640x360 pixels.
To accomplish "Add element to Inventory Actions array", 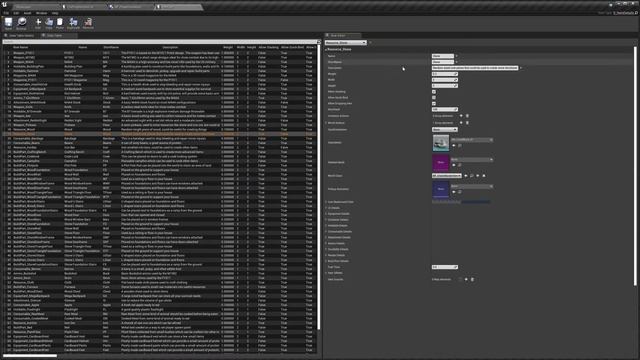I will (x=461, y=116).
